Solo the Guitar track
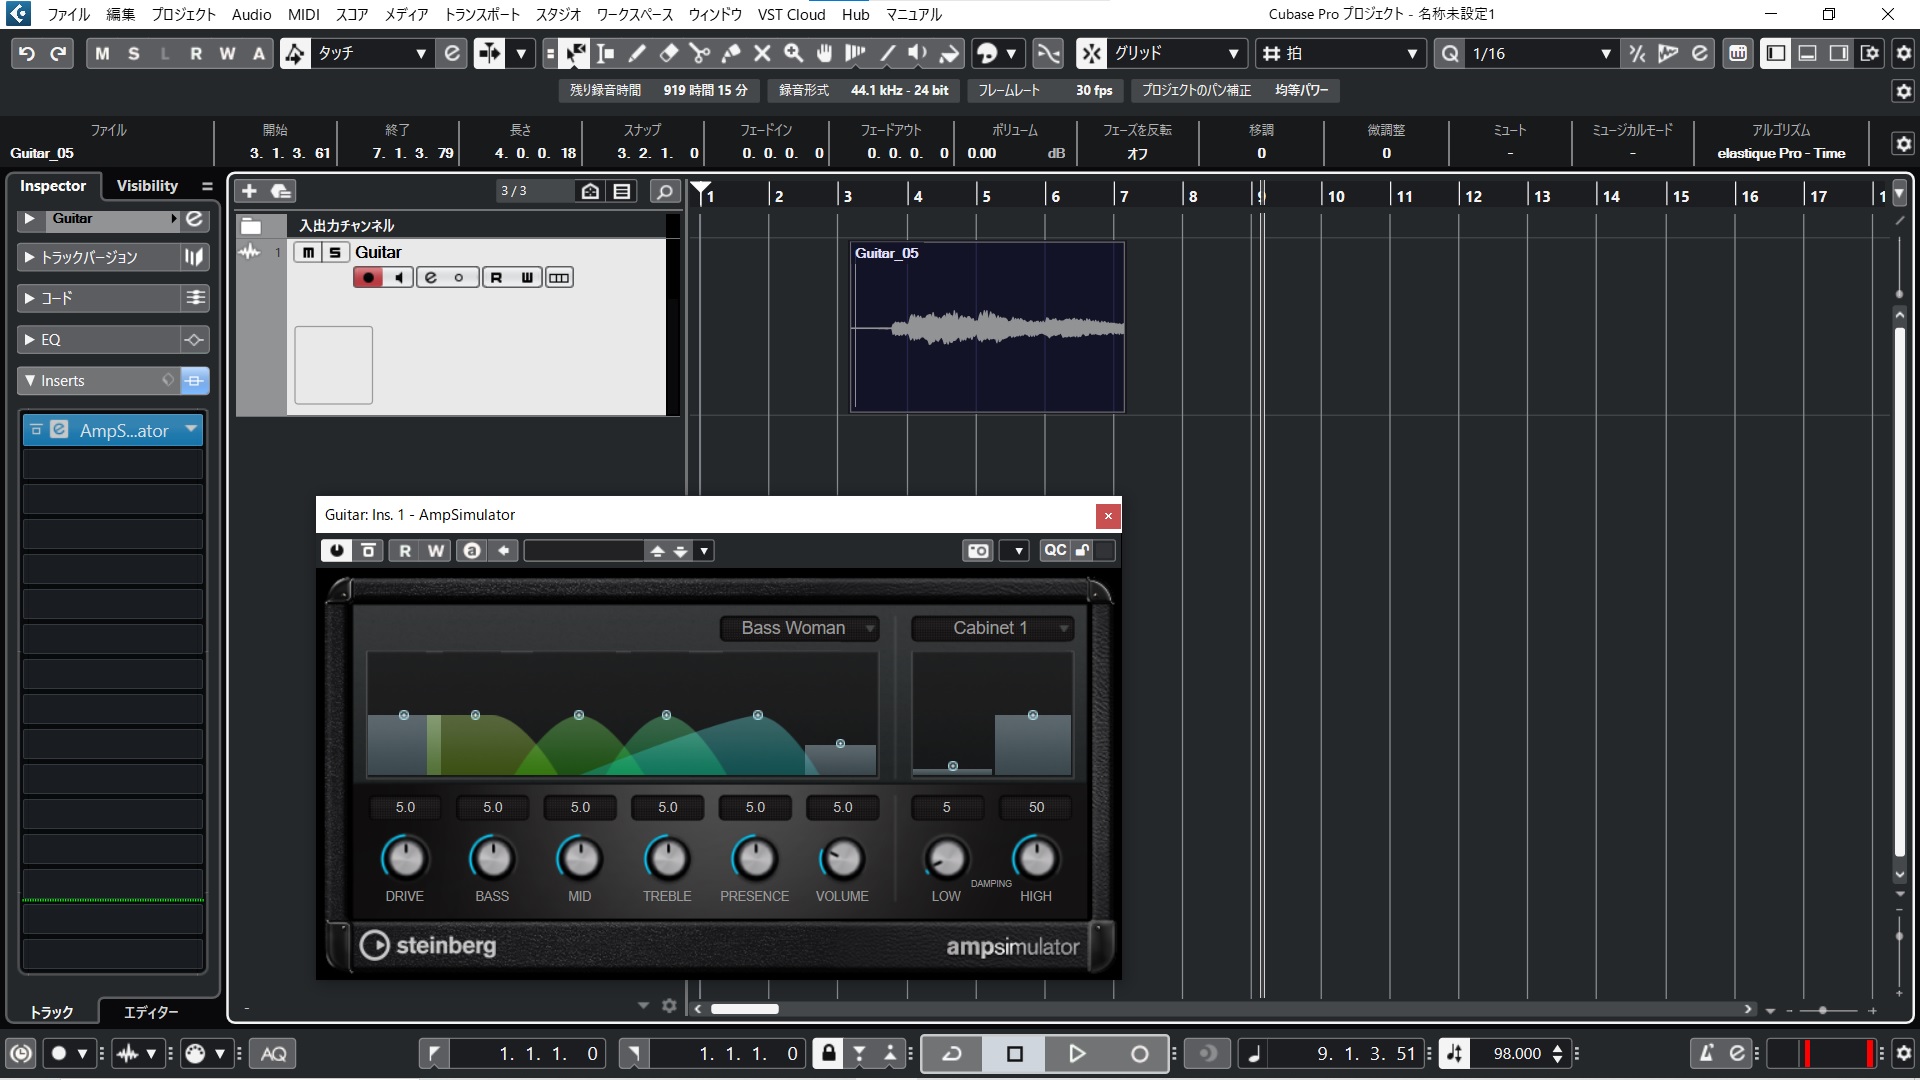This screenshot has width=1920, height=1080. (x=333, y=252)
